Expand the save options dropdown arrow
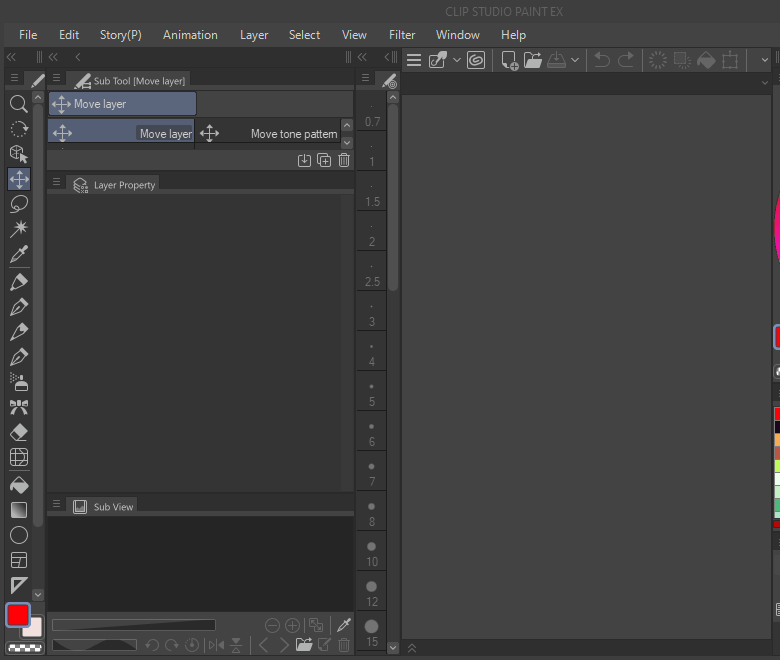 point(575,60)
